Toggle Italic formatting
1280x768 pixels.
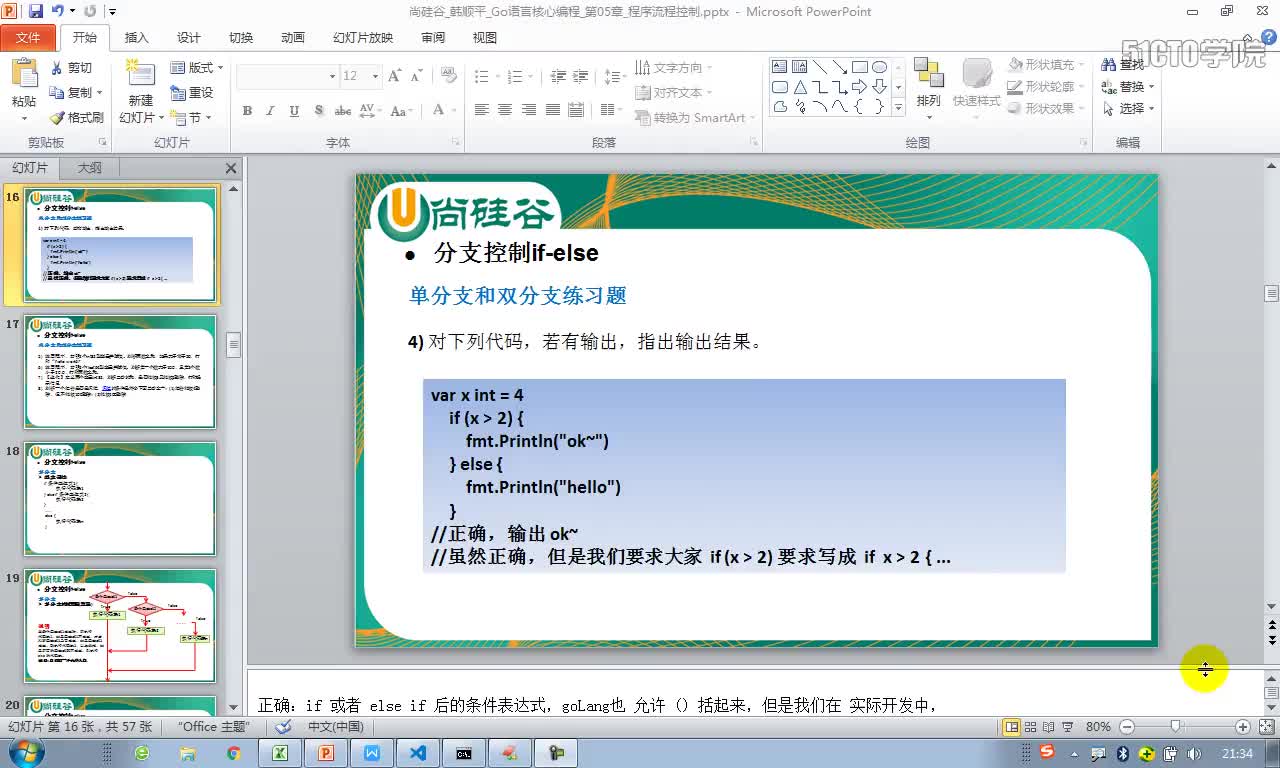coord(270,110)
